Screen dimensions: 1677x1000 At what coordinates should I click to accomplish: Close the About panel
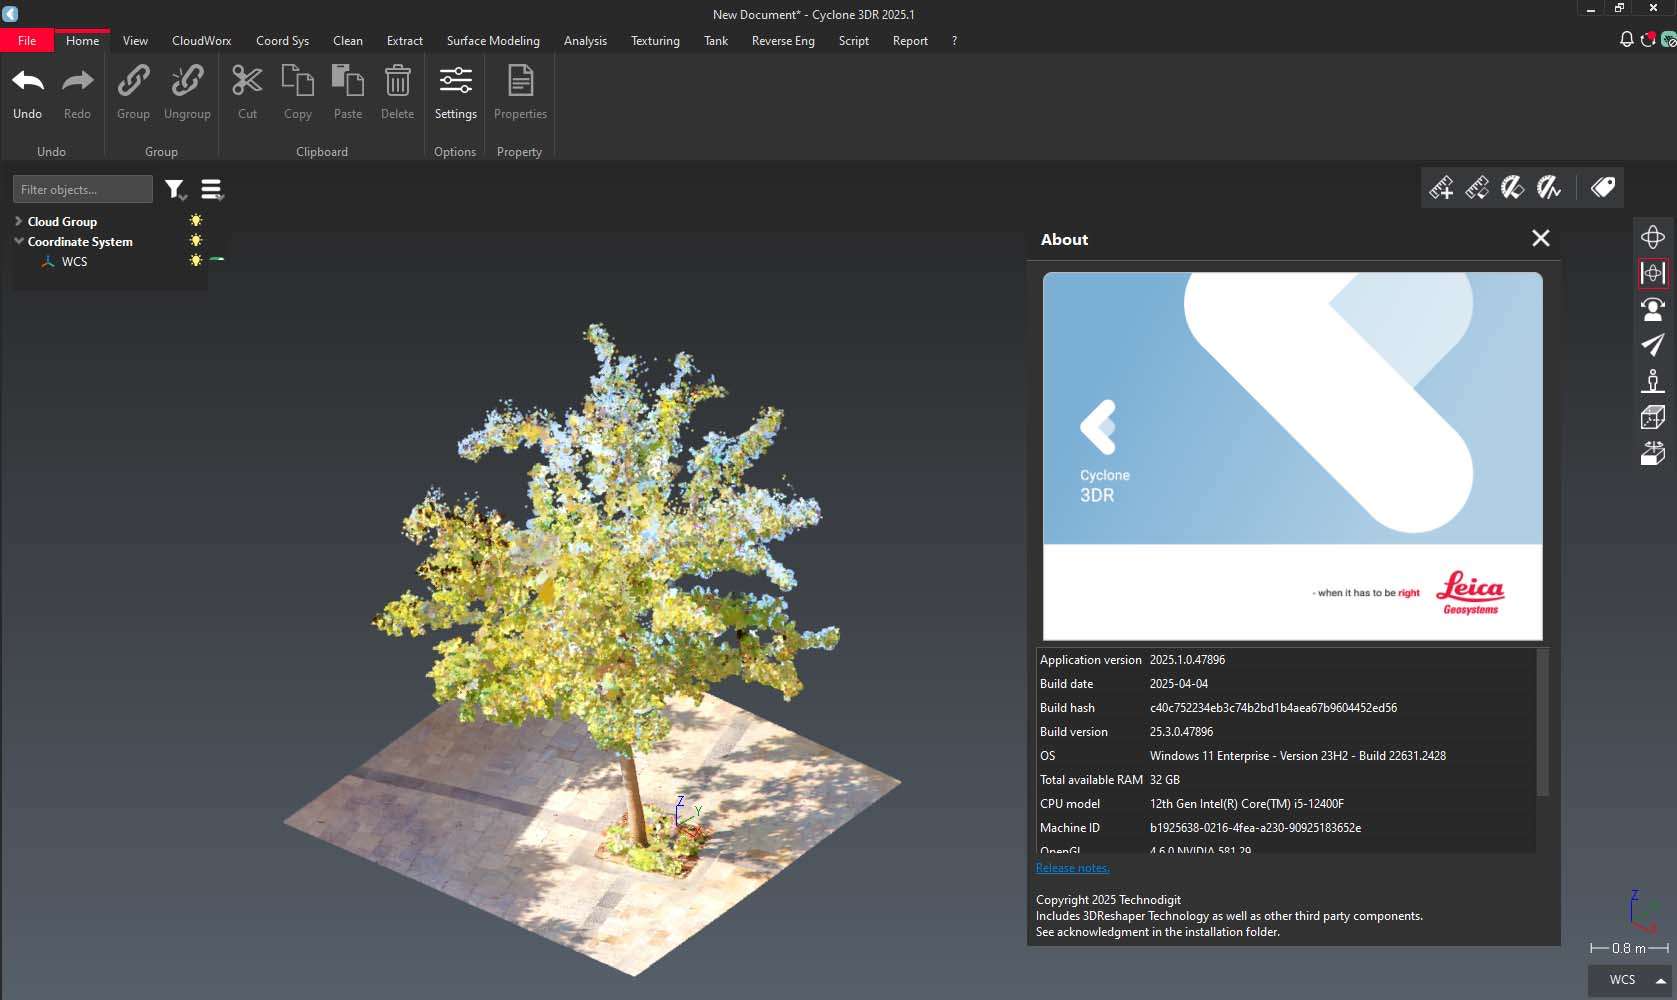(x=1540, y=238)
